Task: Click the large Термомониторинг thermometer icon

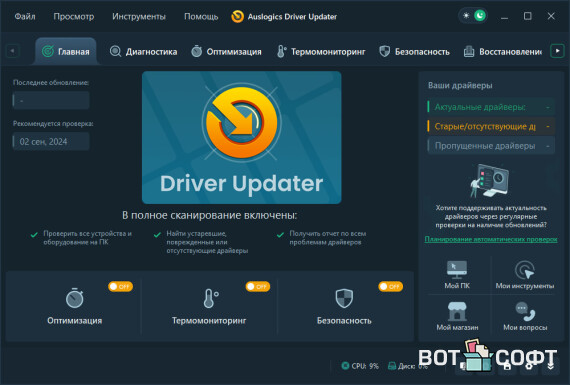Action: (210, 298)
